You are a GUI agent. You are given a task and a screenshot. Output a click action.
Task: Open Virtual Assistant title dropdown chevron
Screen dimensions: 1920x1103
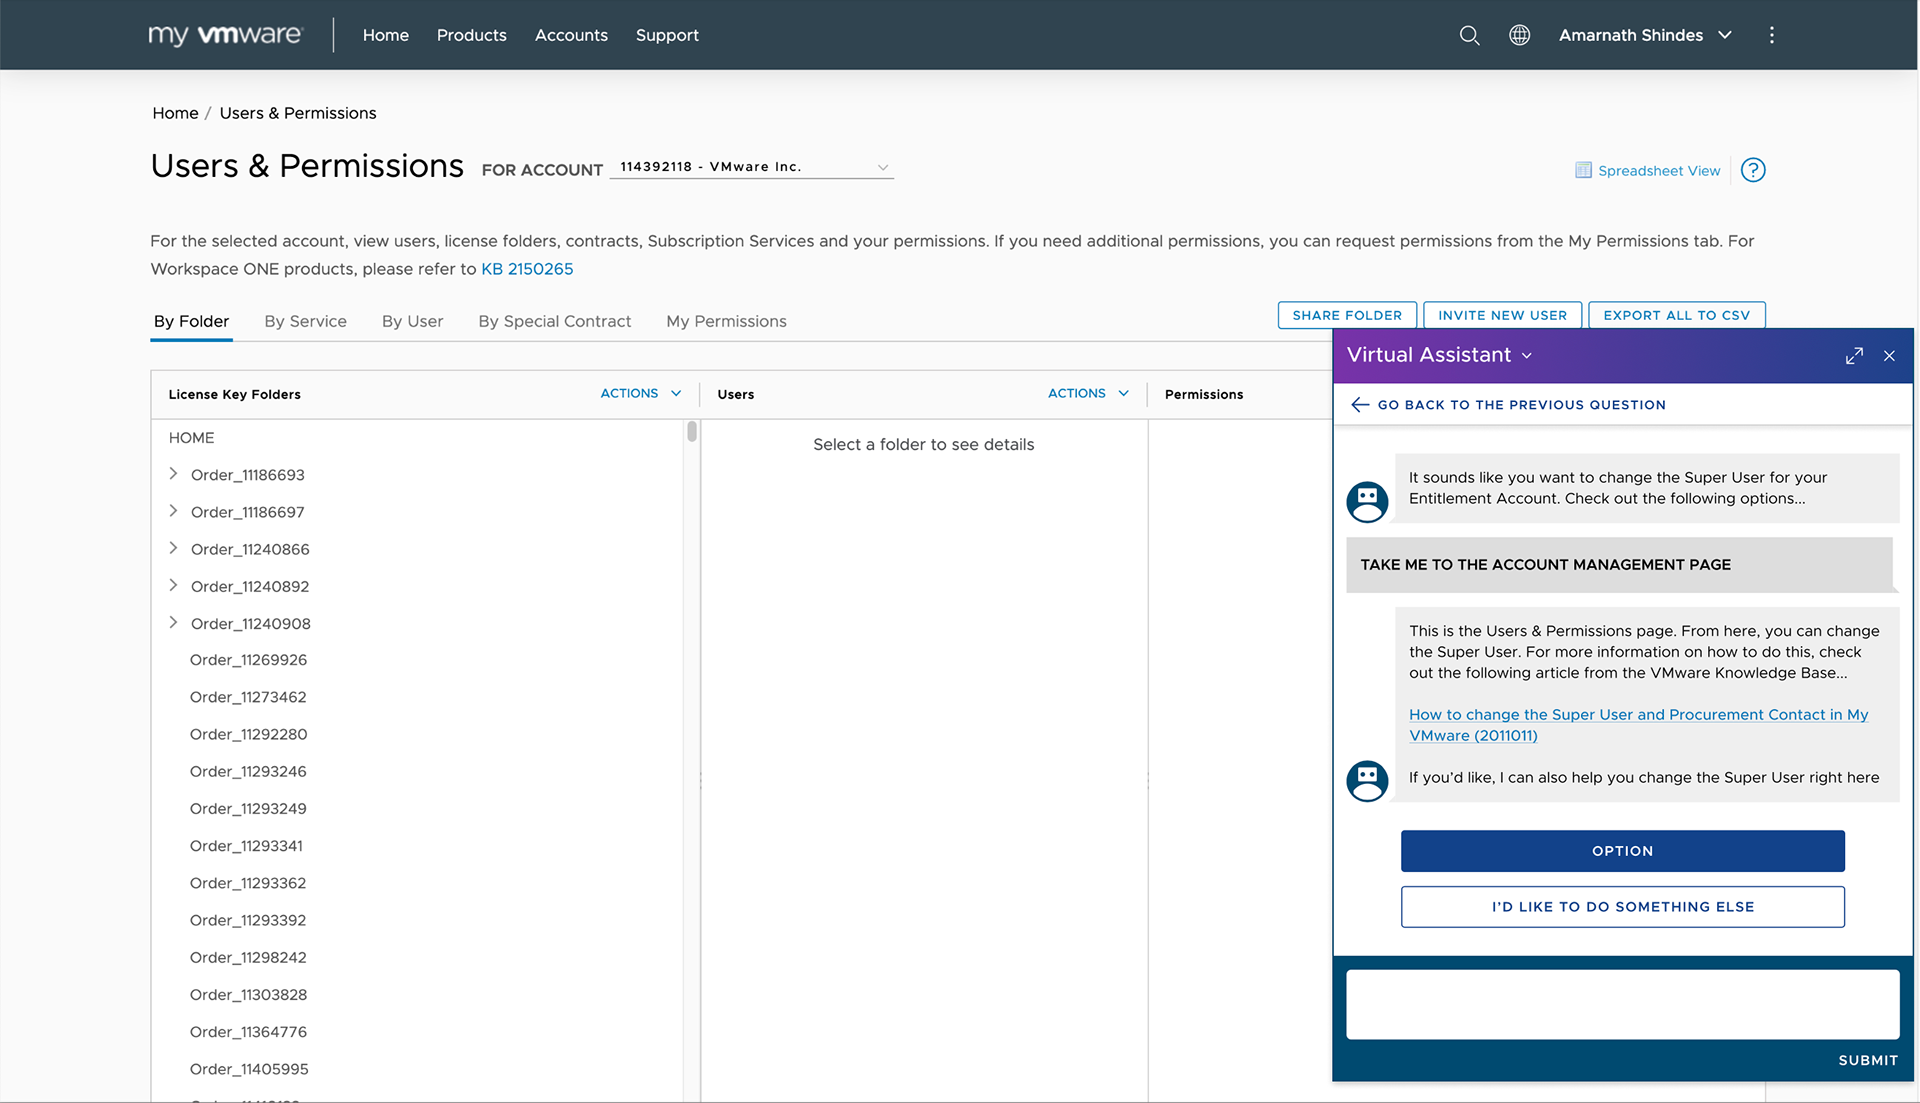1527,356
